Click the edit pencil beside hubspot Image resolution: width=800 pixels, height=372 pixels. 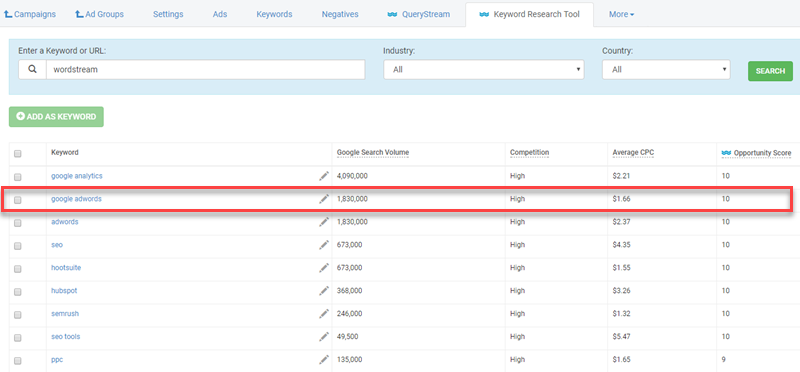(x=324, y=291)
